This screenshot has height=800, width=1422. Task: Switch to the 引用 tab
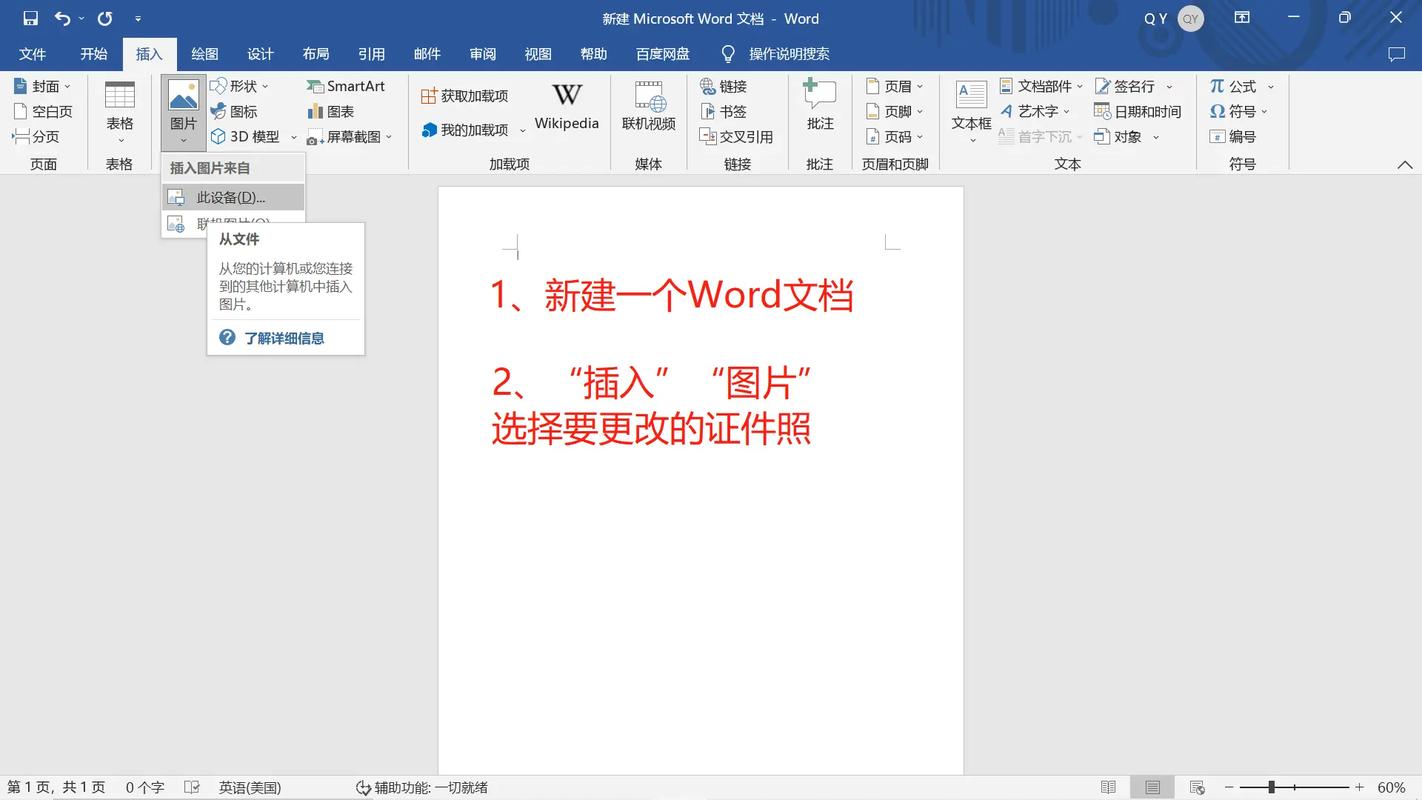[372, 54]
